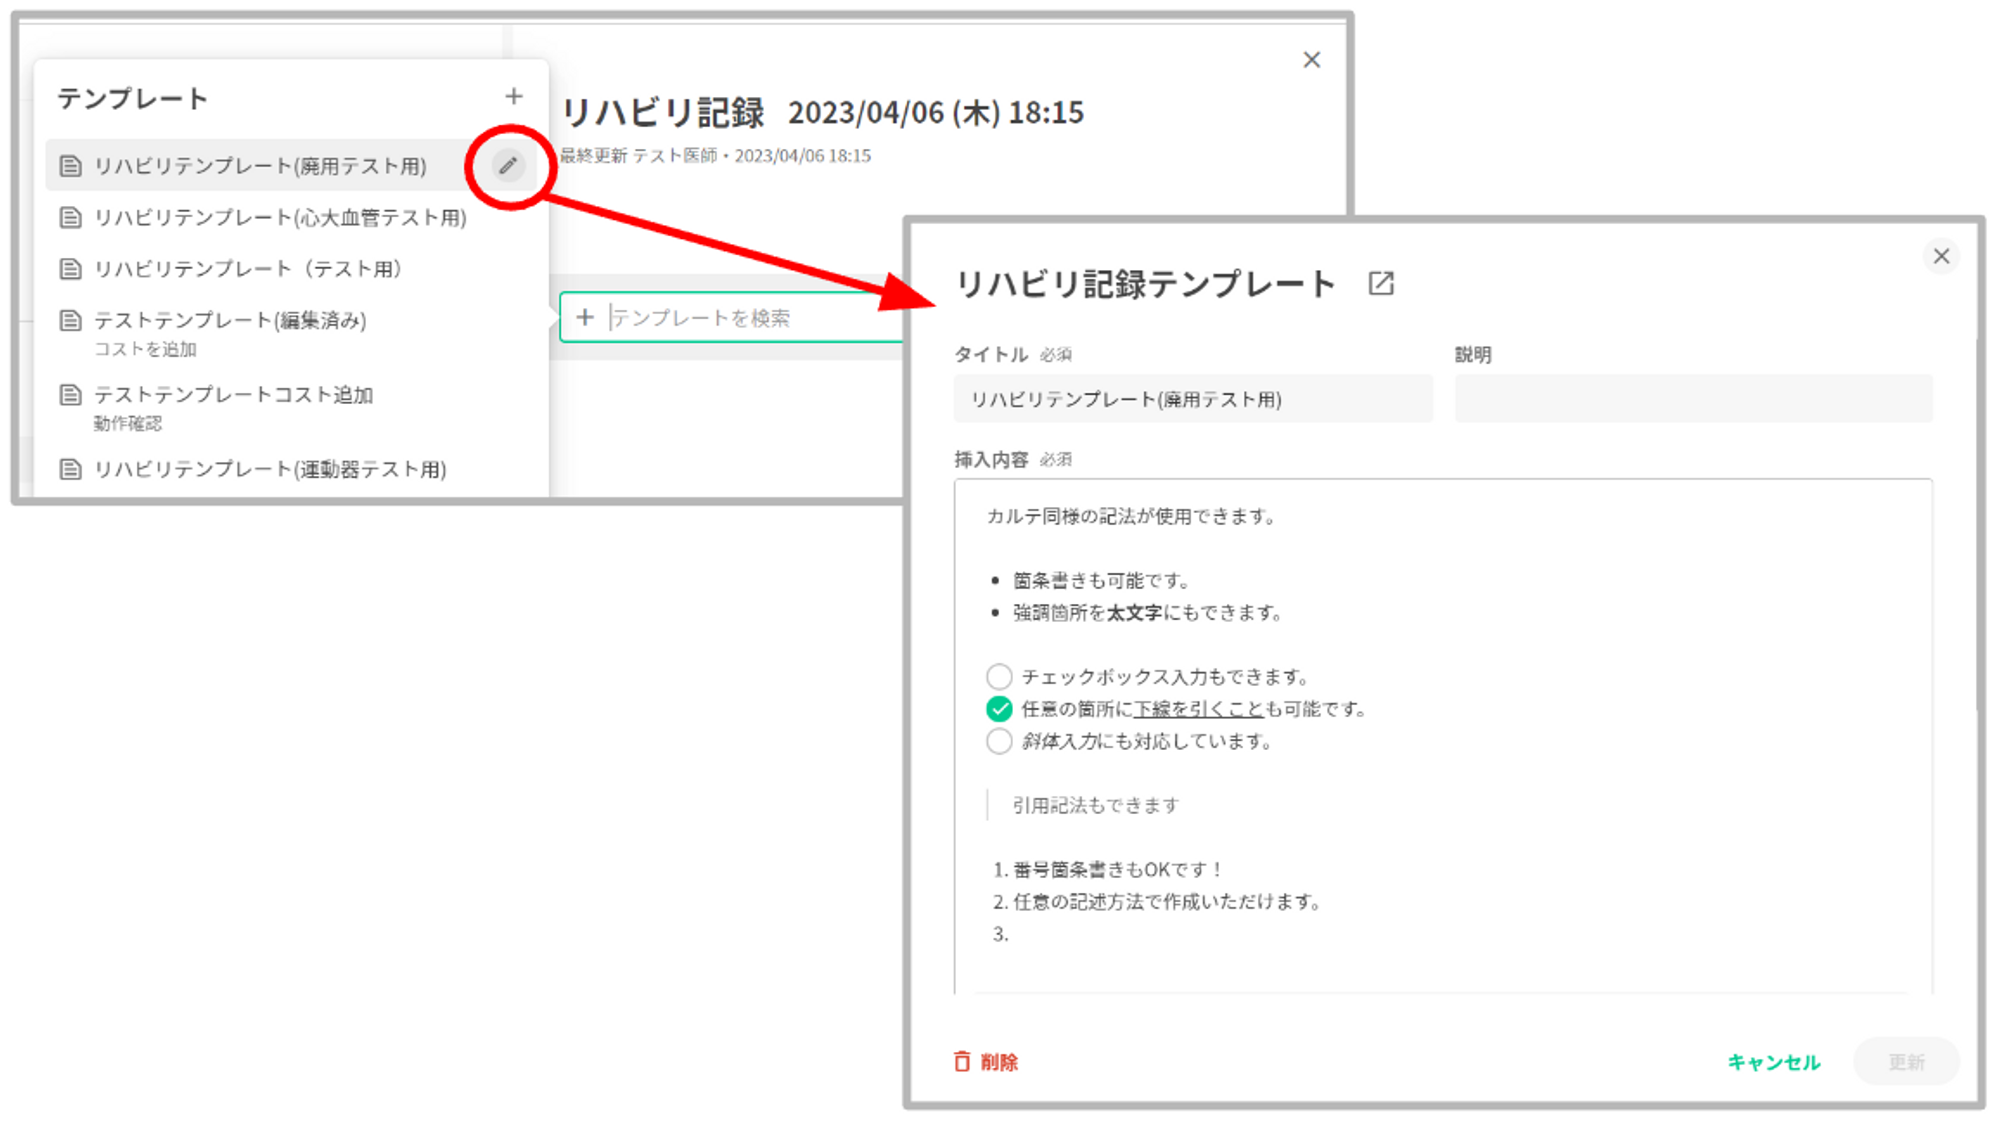The image size is (2000, 1125).
Task: Click 最終更新 テスト医師 timestamp text
Action: coord(715,156)
